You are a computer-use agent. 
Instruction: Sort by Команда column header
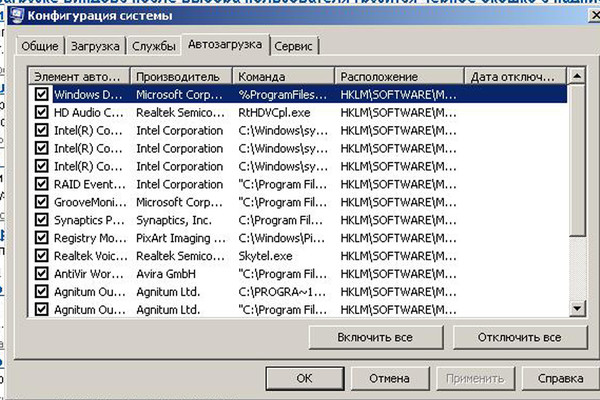pos(284,76)
